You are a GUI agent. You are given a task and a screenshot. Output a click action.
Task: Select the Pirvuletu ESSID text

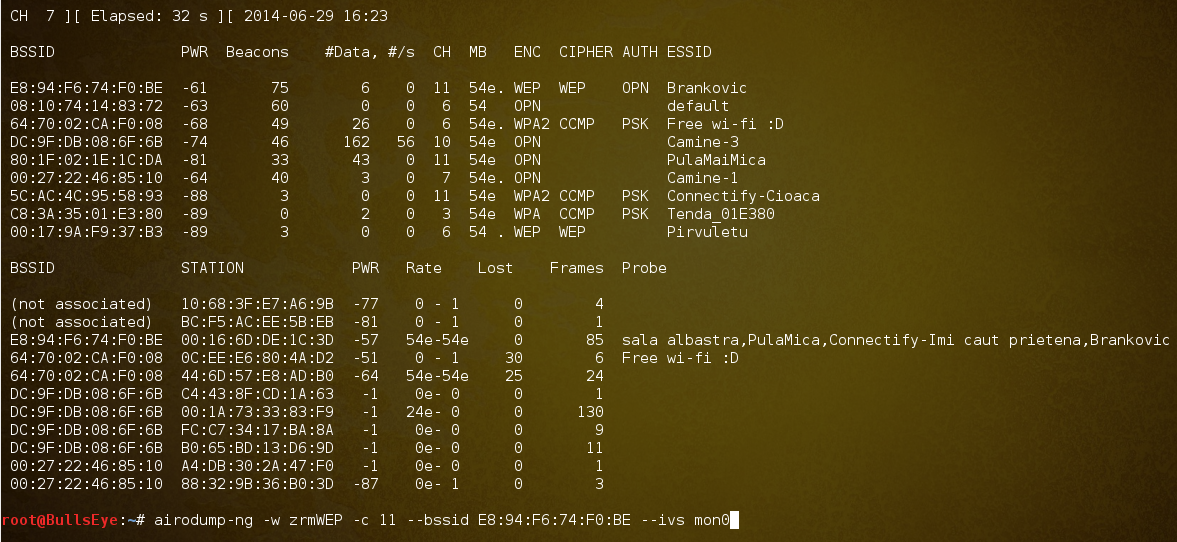point(706,232)
